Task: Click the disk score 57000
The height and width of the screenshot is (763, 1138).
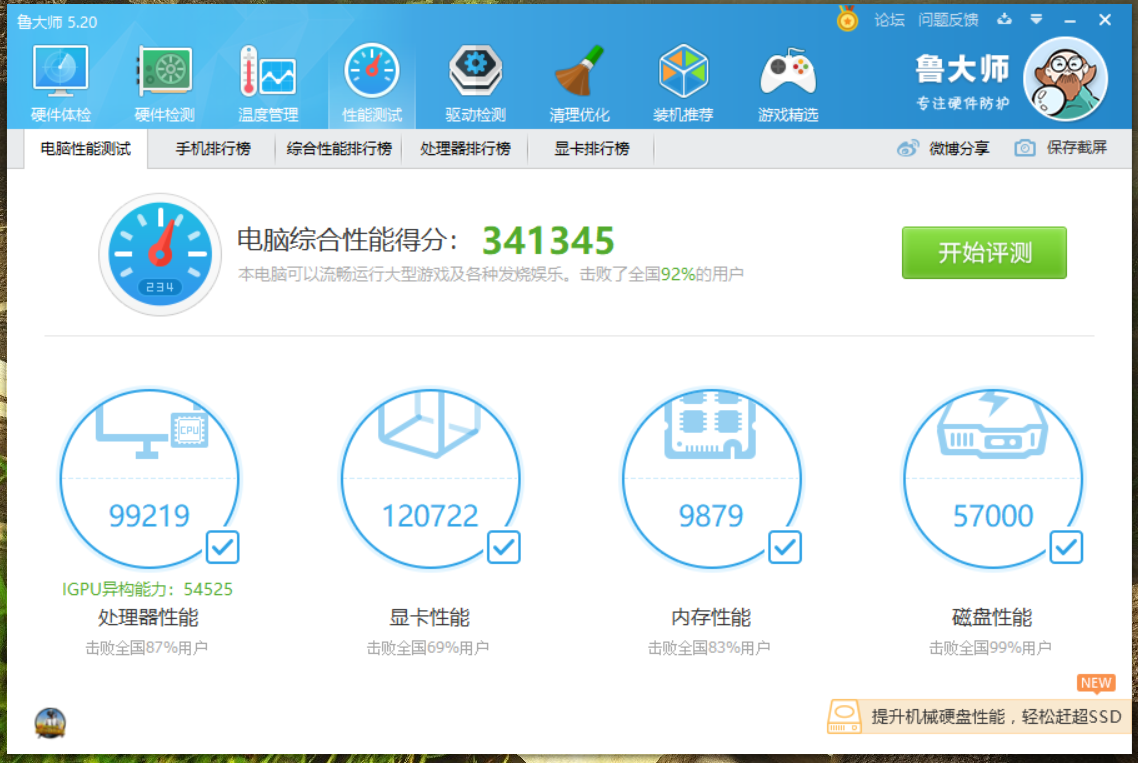Action: click(x=993, y=515)
